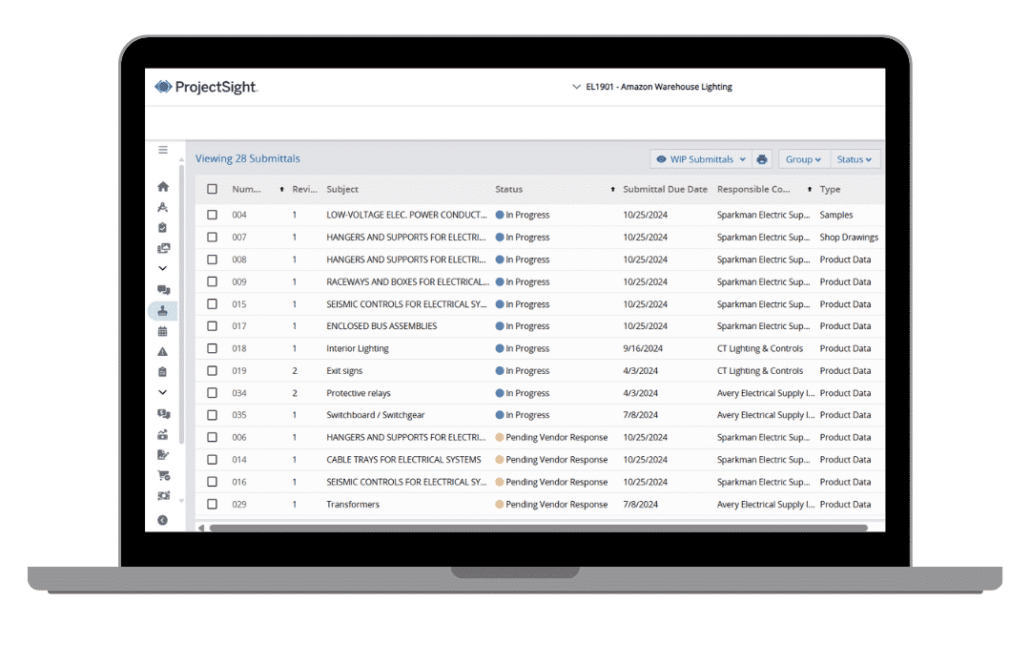Open the photos gallery icon in sidebar
The height and width of the screenshot is (665, 1030).
(x=164, y=248)
